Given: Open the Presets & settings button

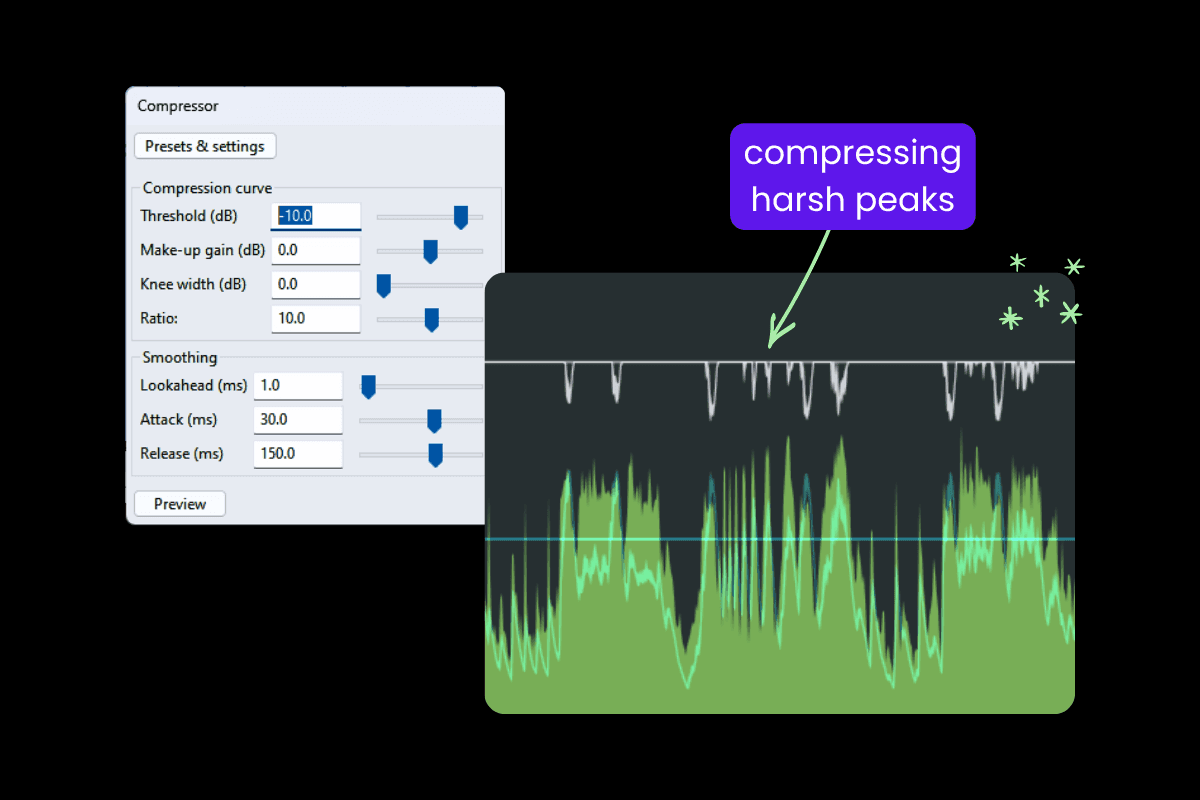Looking at the screenshot, I should click(205, 146).
